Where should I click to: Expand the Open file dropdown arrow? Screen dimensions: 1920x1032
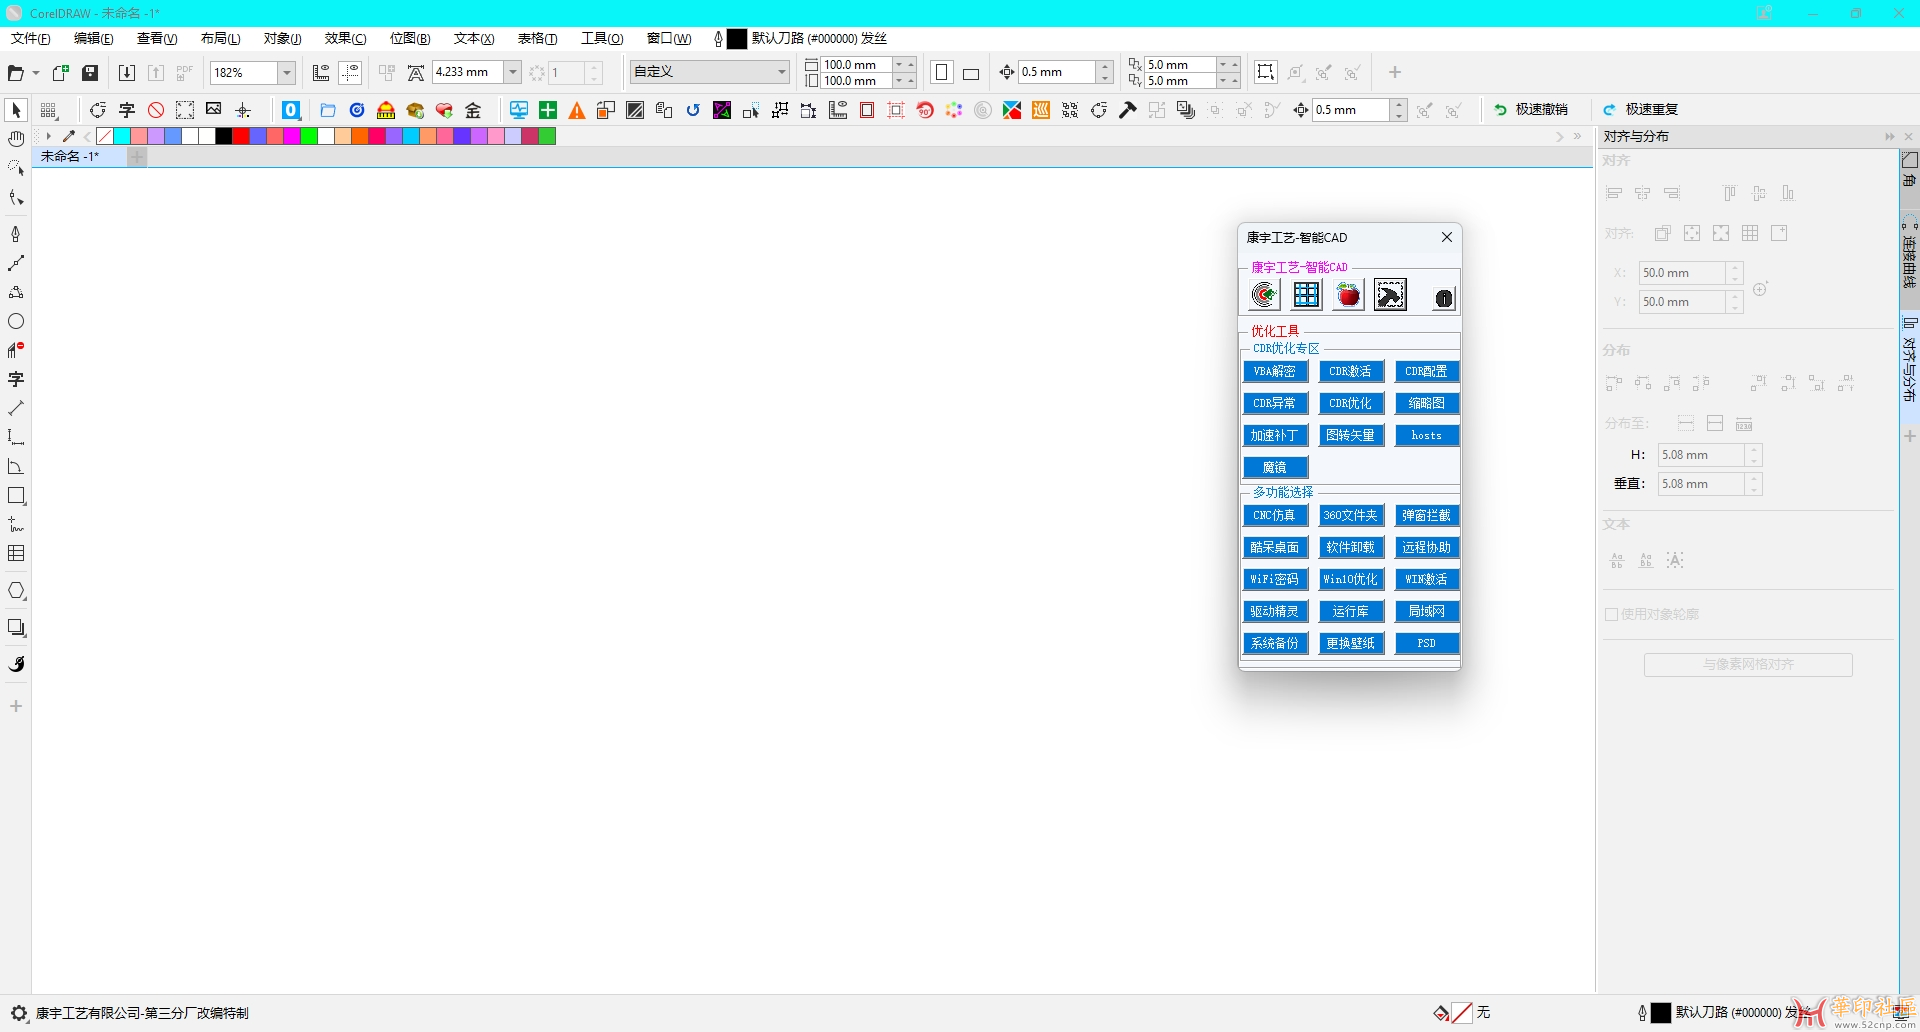point(36,73)
